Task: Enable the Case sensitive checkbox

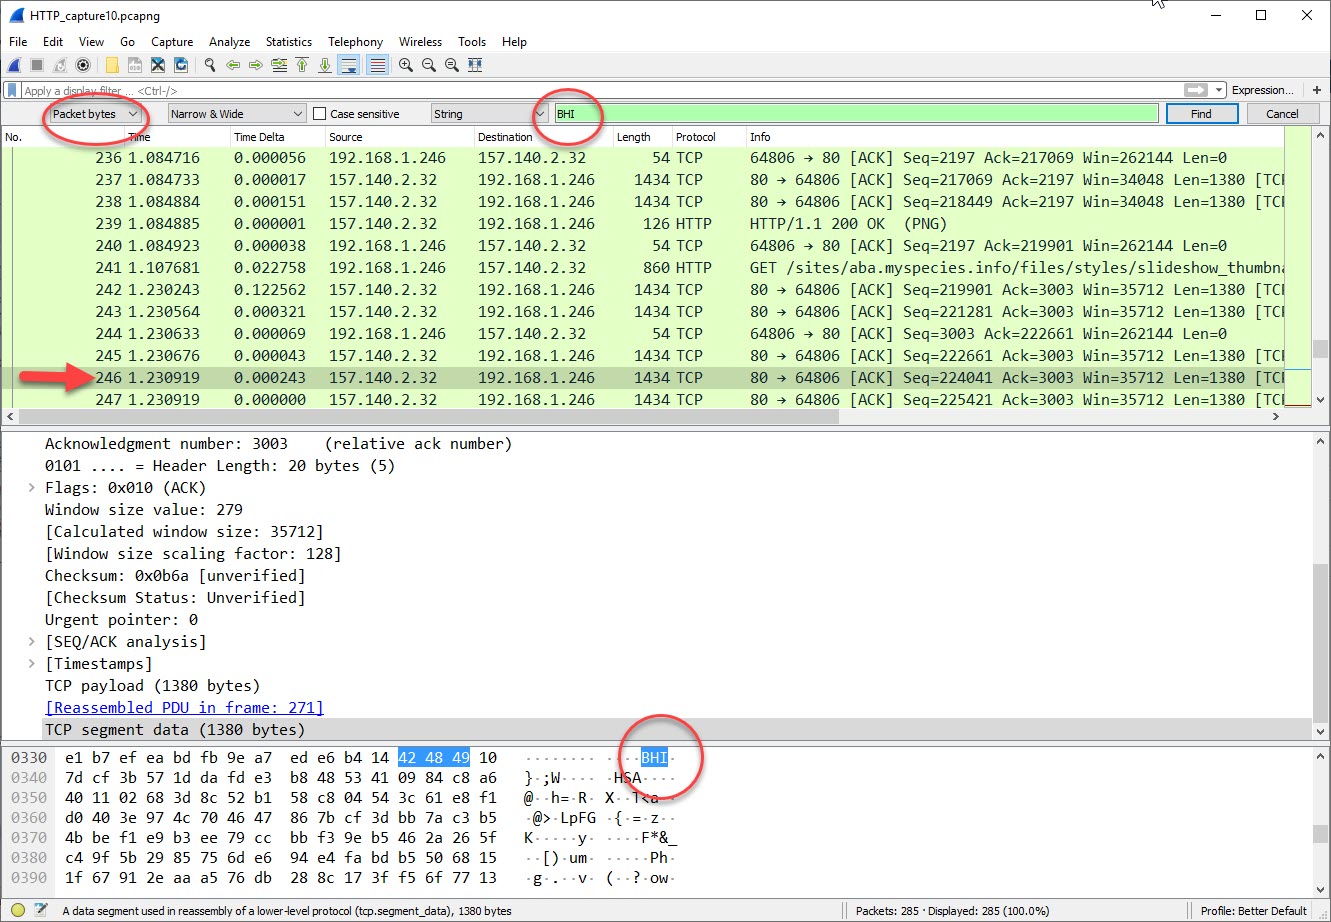Action: pos(317,113)
